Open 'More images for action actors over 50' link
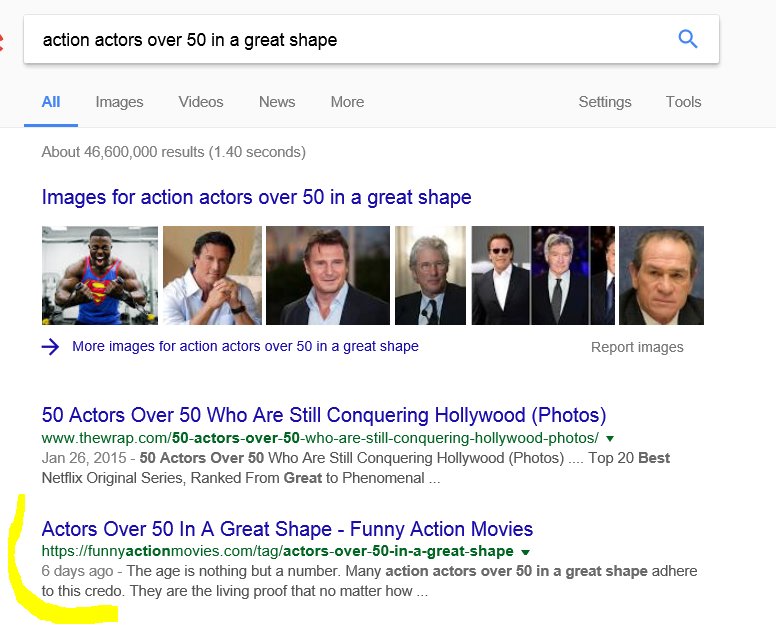776x625 pixels. click(245, 346)
